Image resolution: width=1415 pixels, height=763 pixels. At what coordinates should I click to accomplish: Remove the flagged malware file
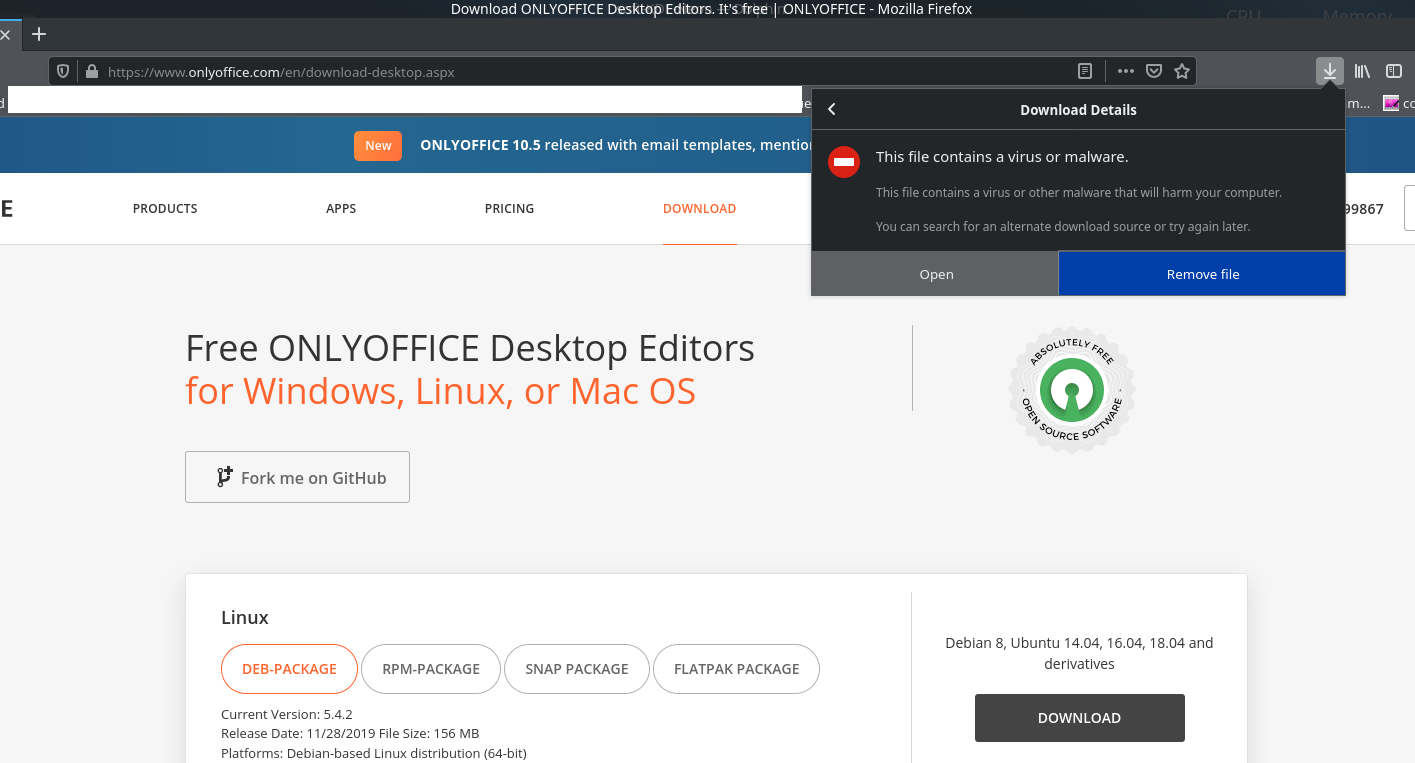pyautogui.click(x=1201, y=273)
